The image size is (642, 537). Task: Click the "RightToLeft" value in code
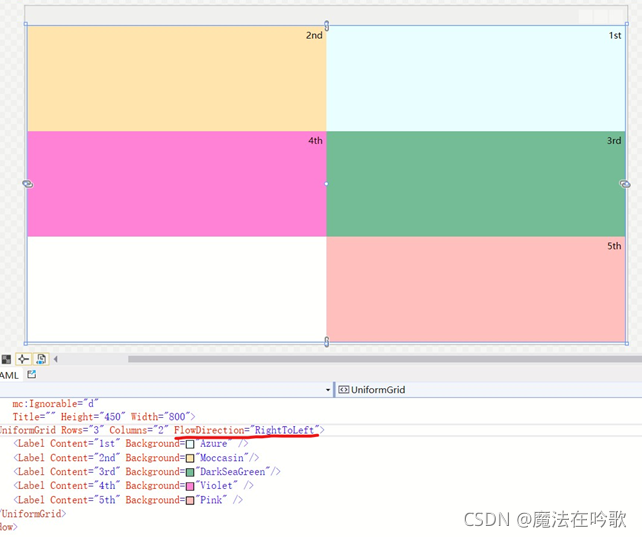point(285,430)
